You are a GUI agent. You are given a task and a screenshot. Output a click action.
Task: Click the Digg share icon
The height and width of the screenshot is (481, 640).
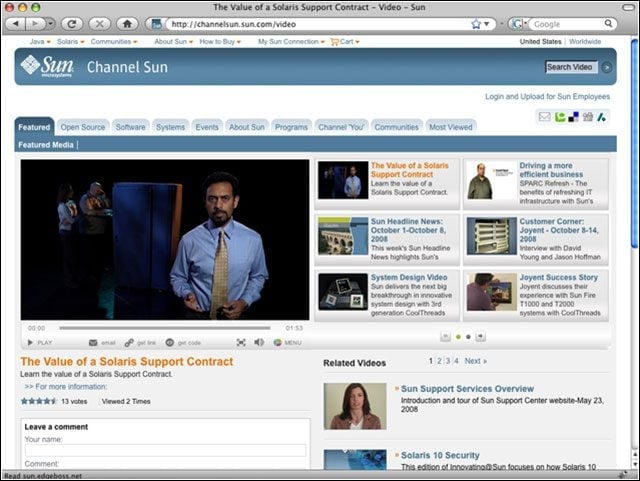pos(588,117)
